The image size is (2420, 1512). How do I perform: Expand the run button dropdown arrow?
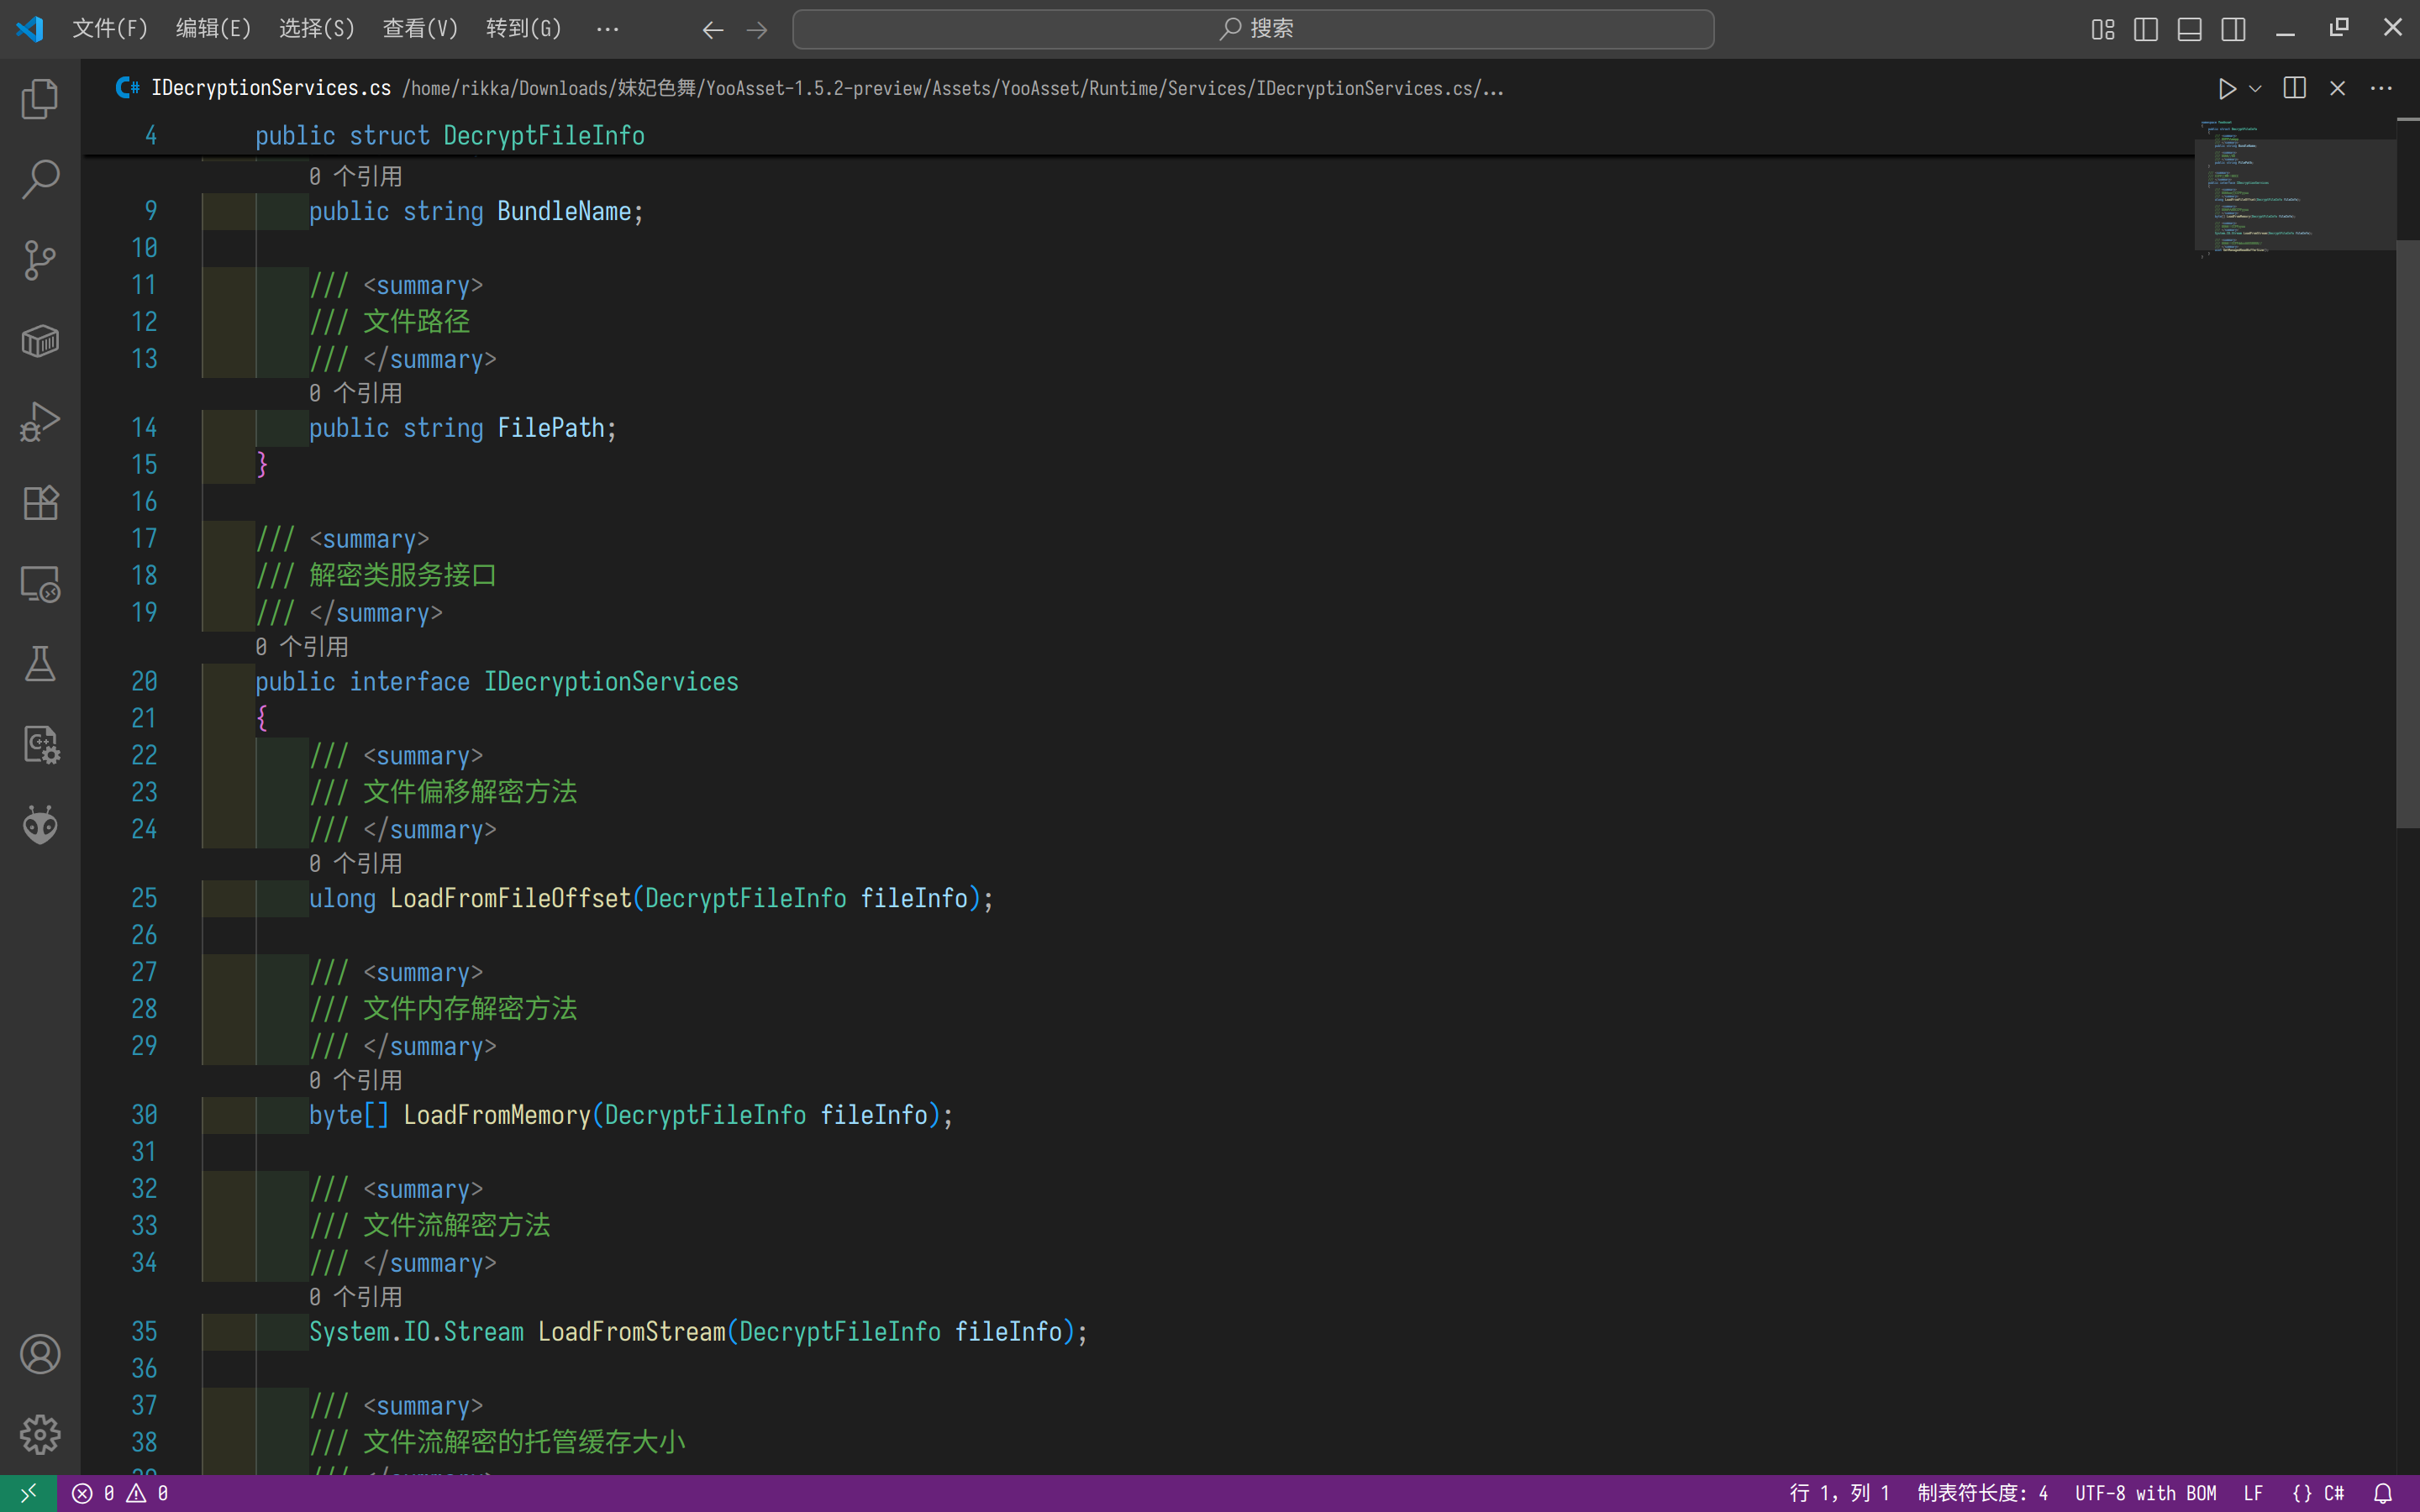pos(2255,89)
